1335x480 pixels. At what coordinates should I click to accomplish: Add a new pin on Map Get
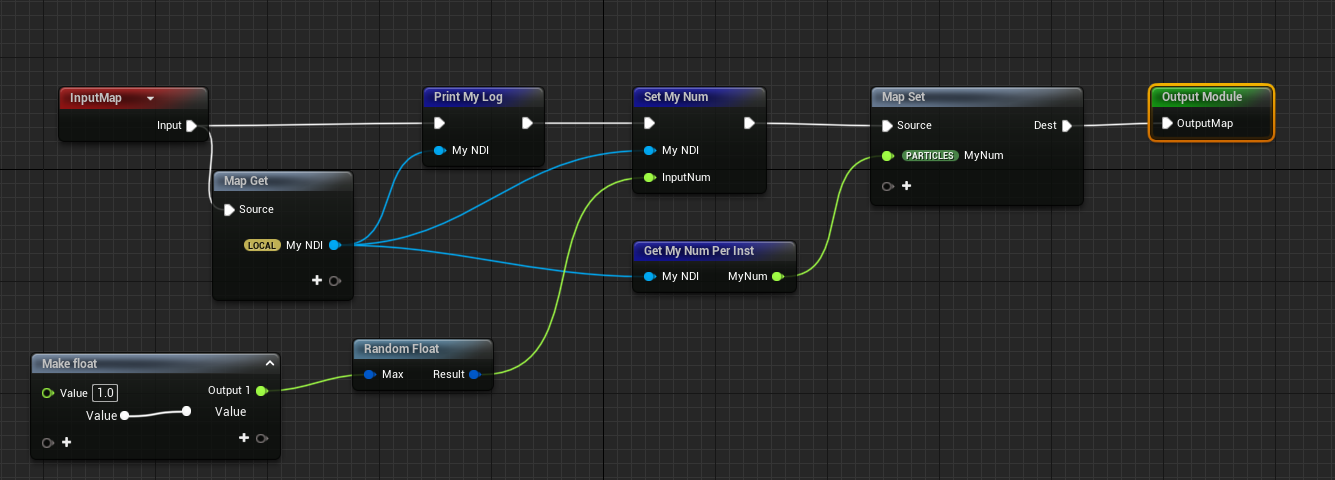pos(317,281)
